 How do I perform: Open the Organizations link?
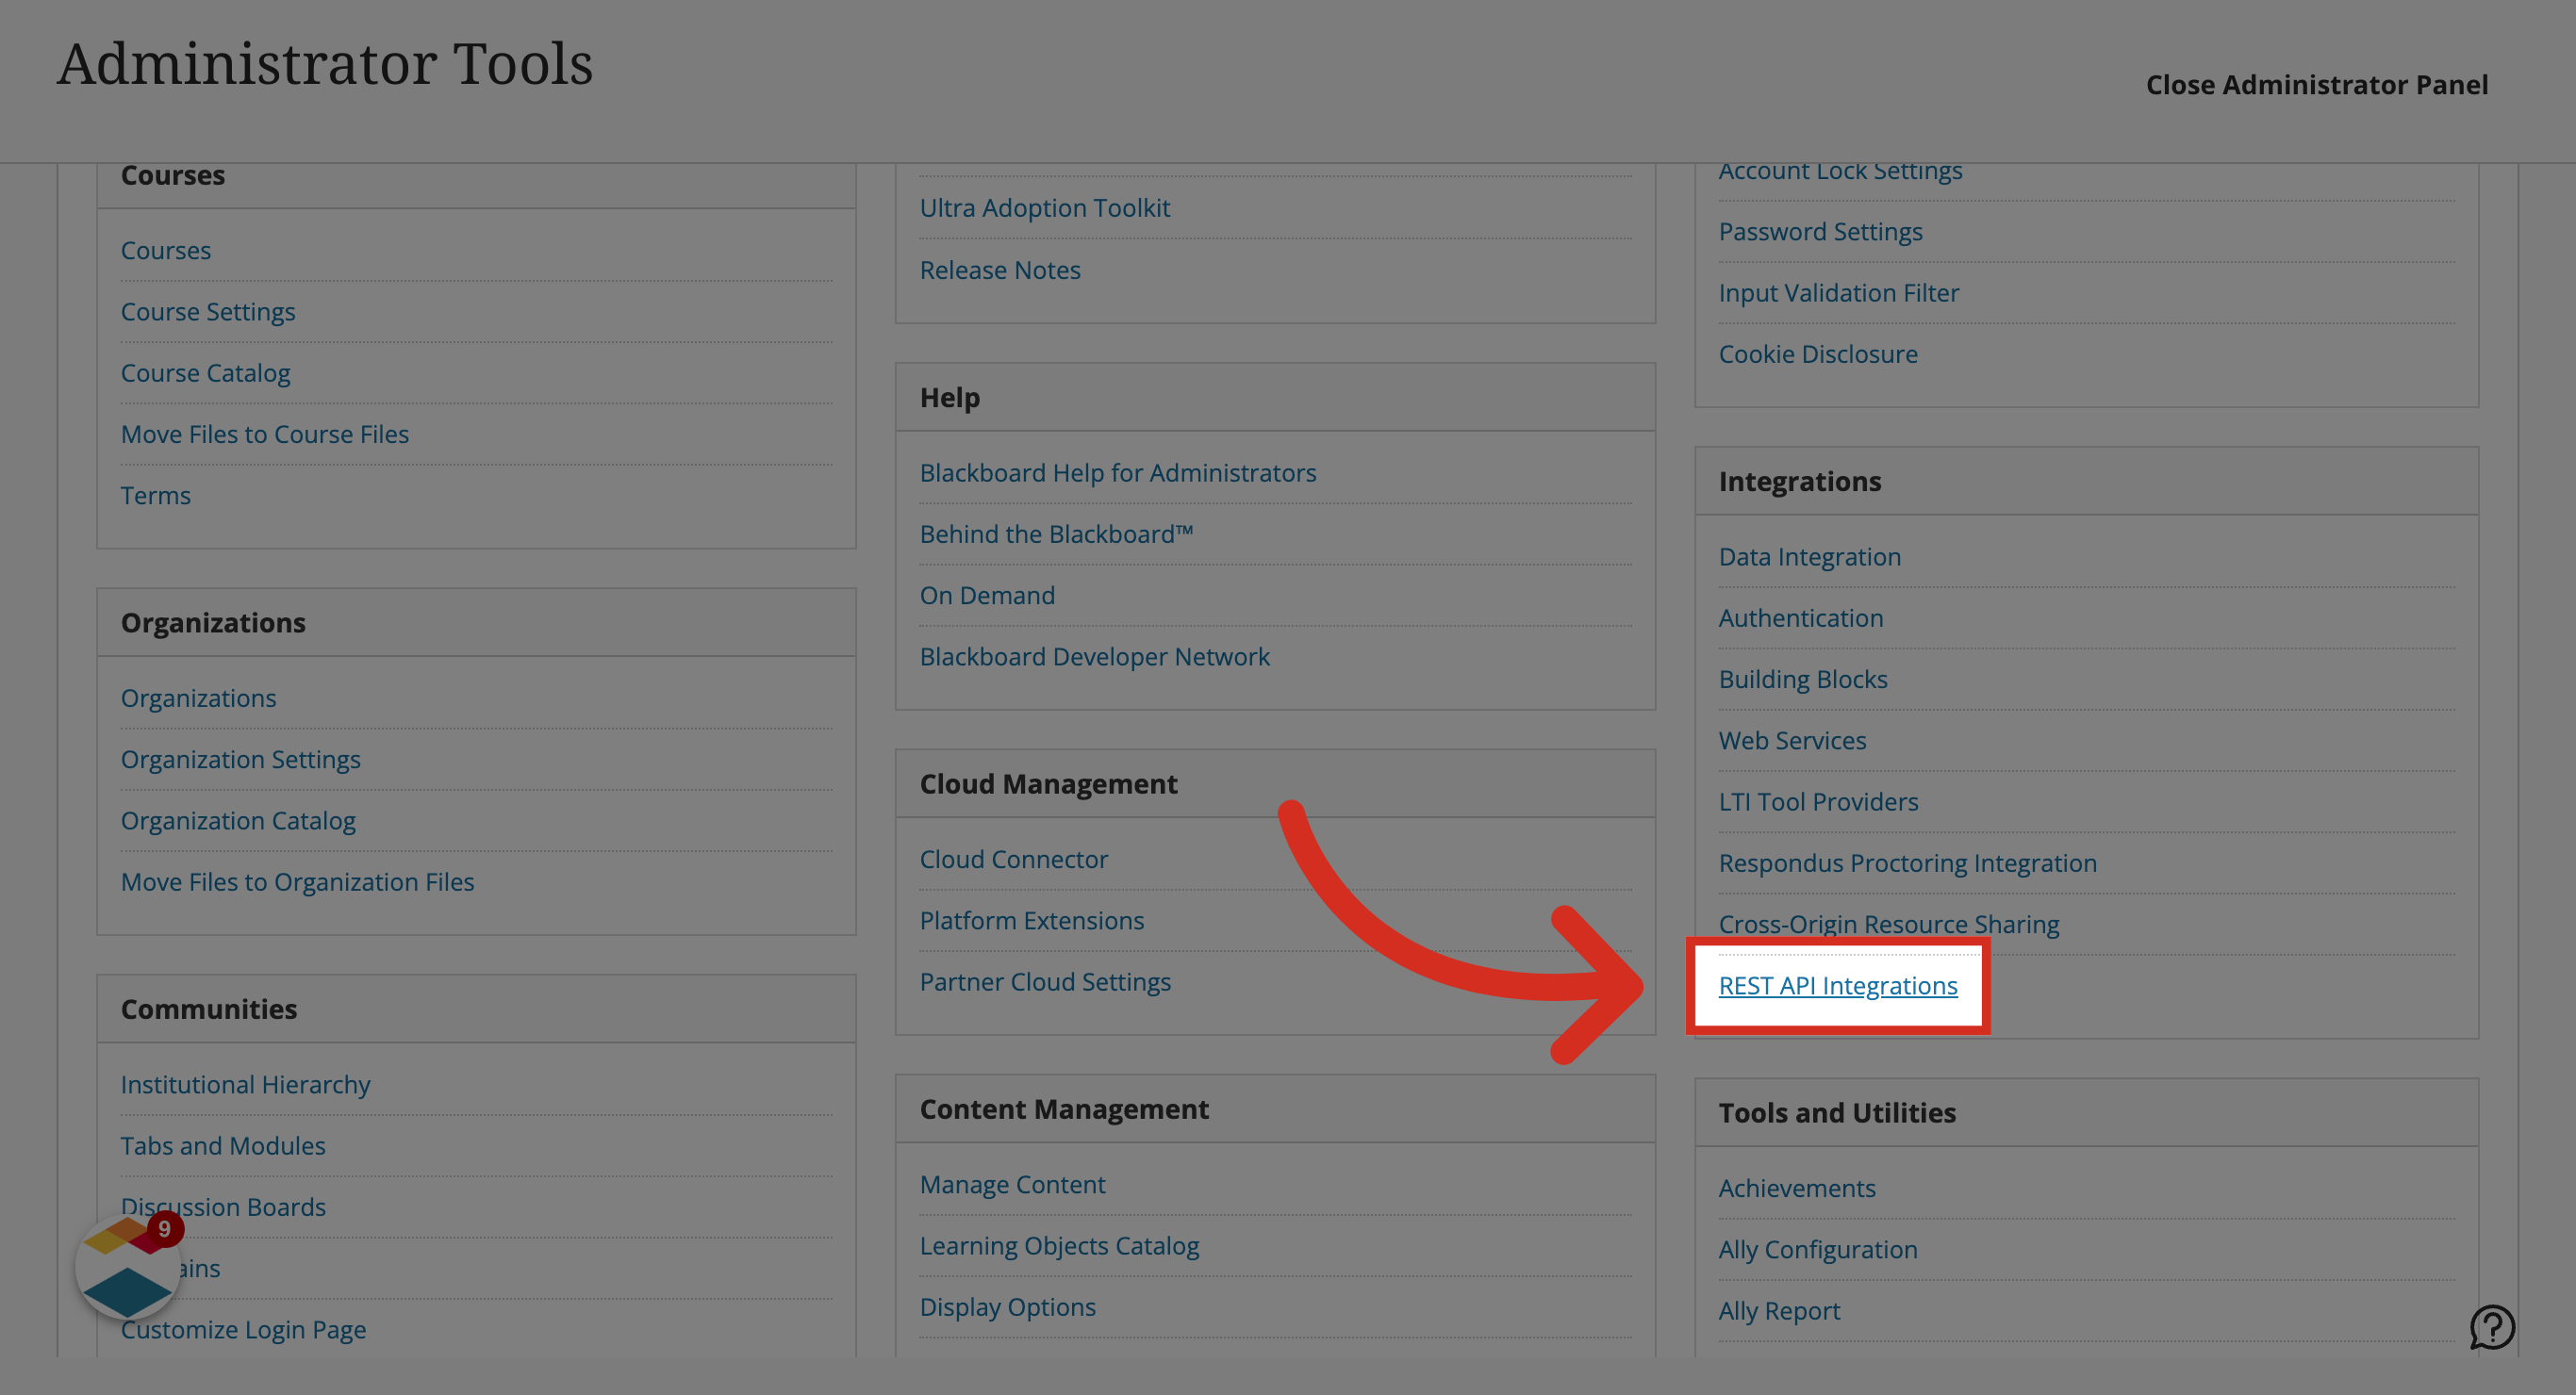199,698
